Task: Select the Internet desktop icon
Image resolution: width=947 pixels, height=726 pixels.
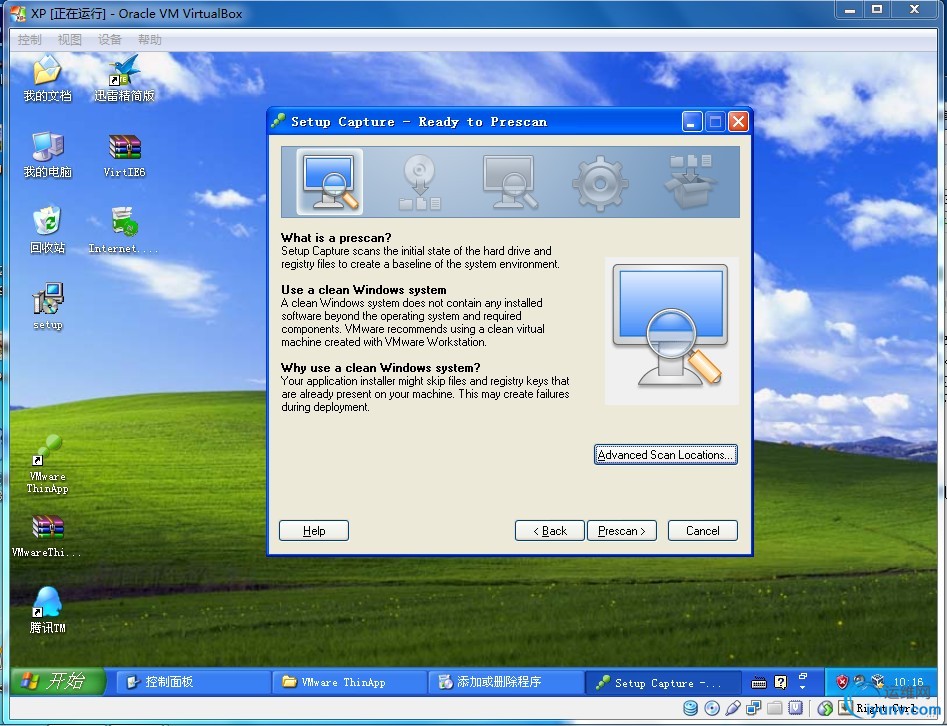Action: pos(124,231)
